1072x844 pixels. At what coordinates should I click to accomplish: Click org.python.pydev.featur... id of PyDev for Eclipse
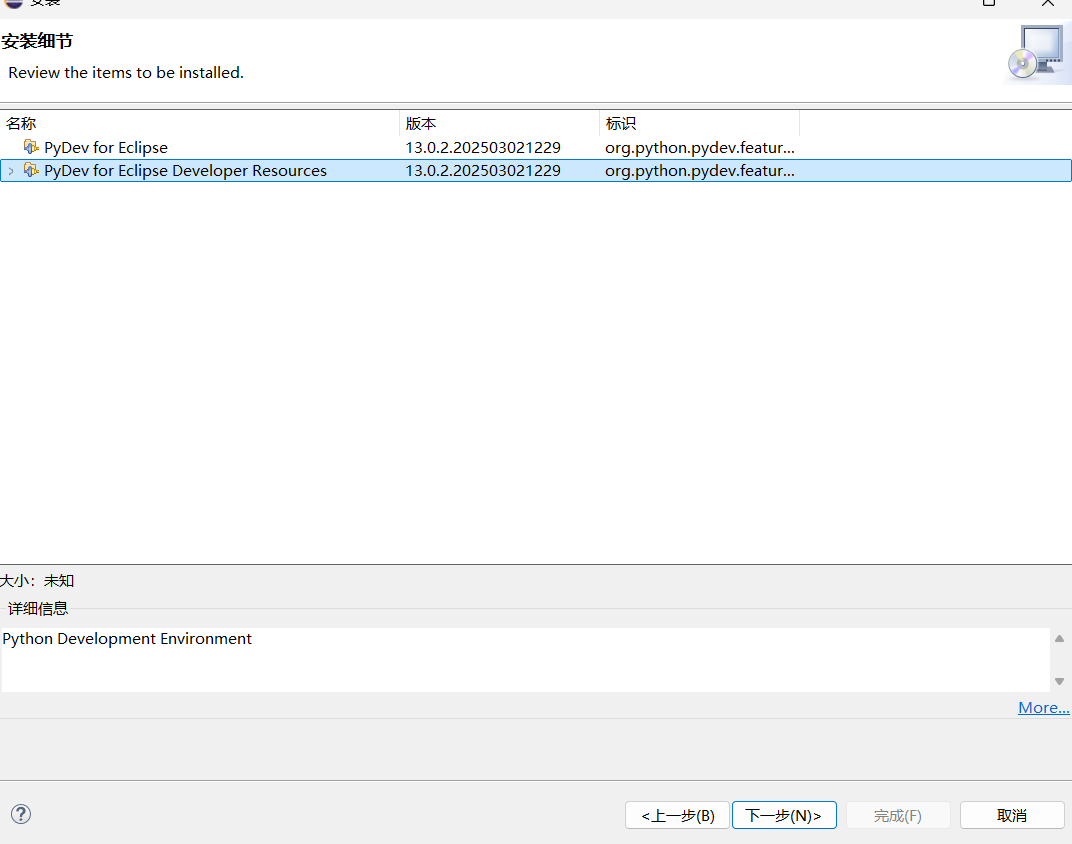click(699, 148)
